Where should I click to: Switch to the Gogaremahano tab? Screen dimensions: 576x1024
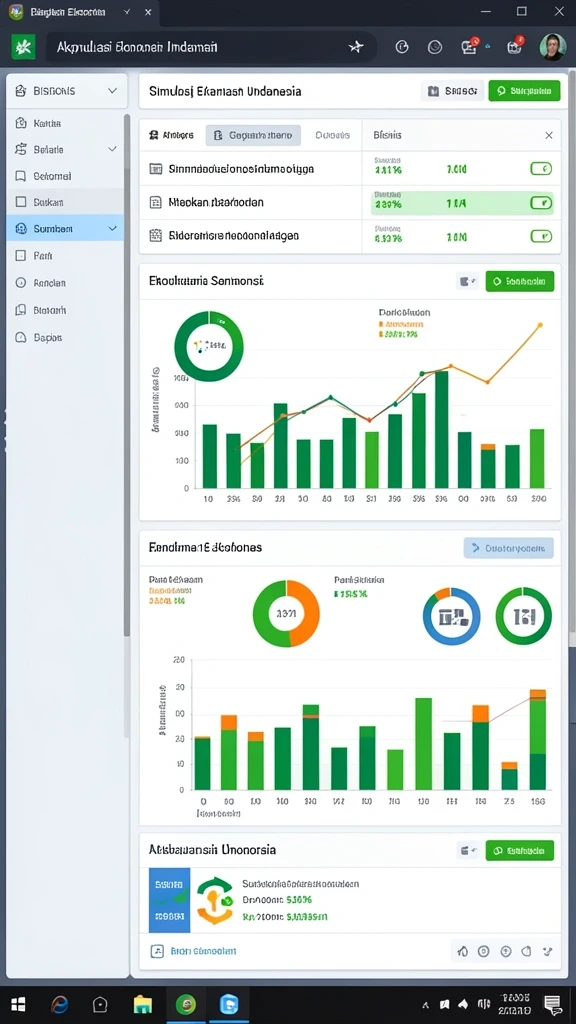pyautogui.click(x=253, y=135)
